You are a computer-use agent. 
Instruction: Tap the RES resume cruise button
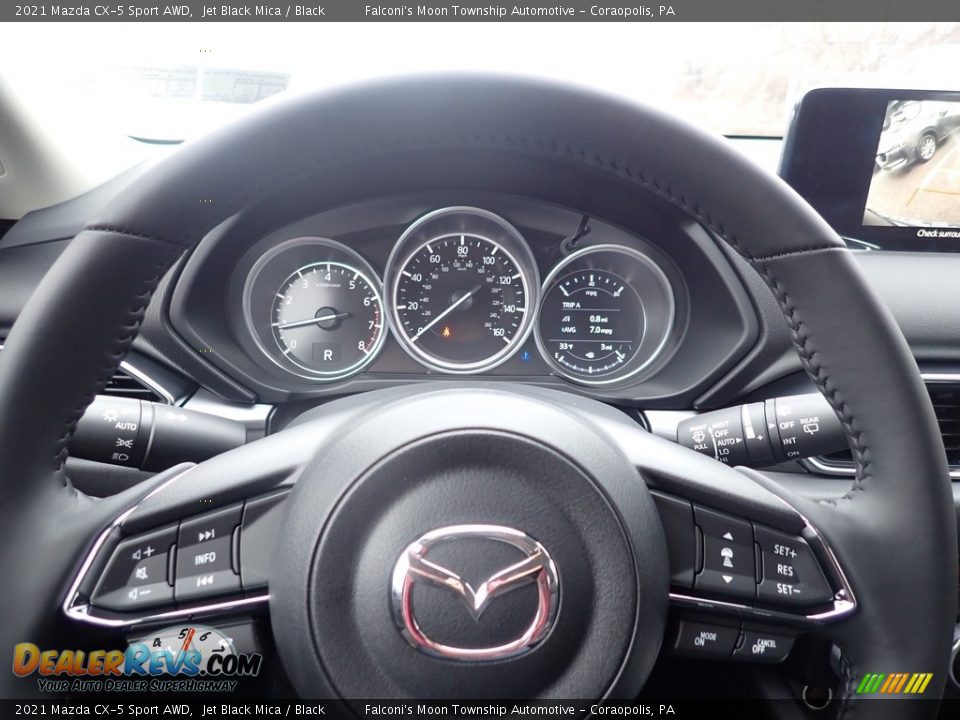(x=785, y=570)
